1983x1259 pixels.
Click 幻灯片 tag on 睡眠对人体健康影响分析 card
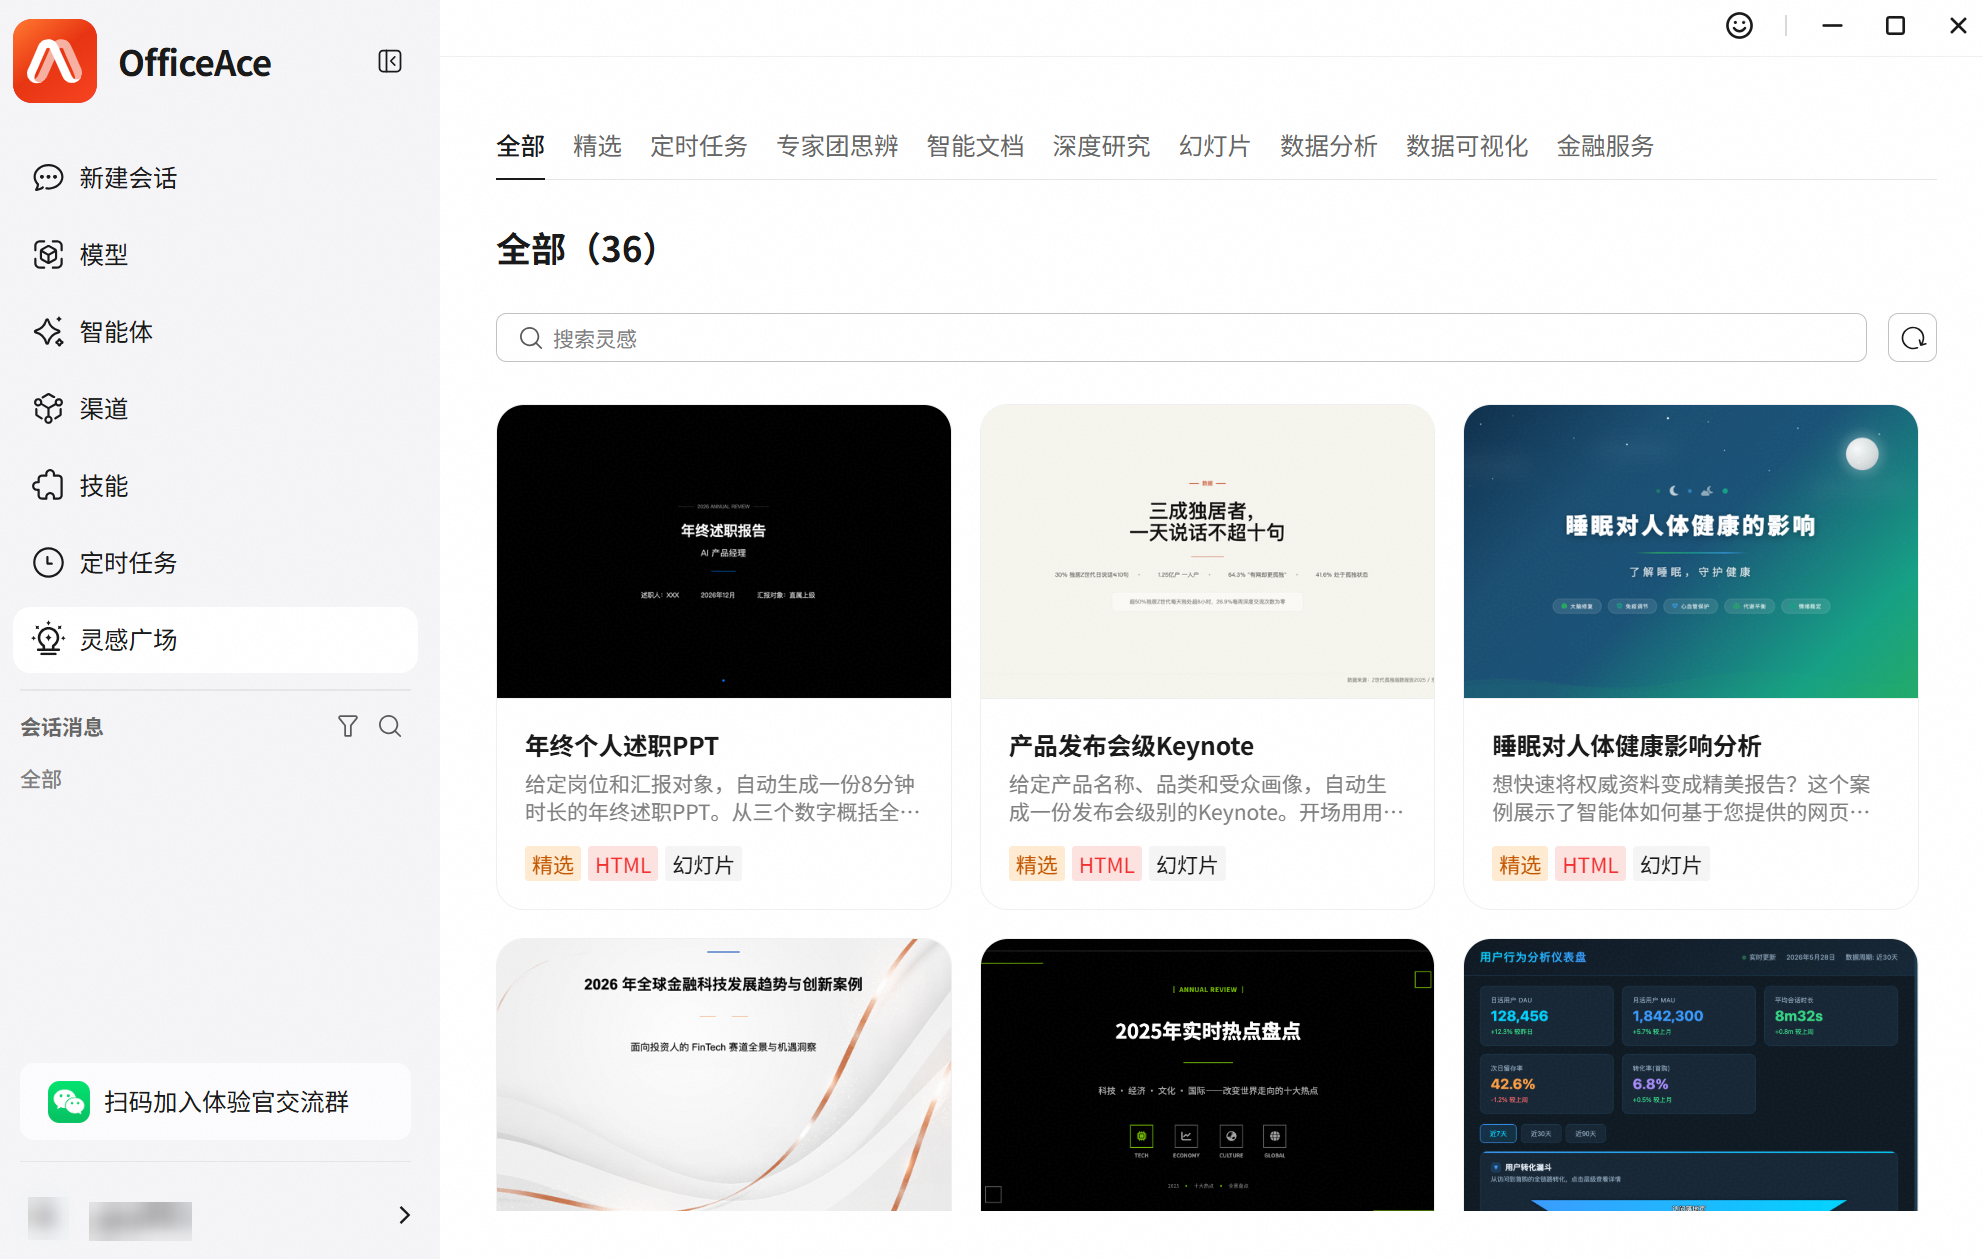point(1670,865)
